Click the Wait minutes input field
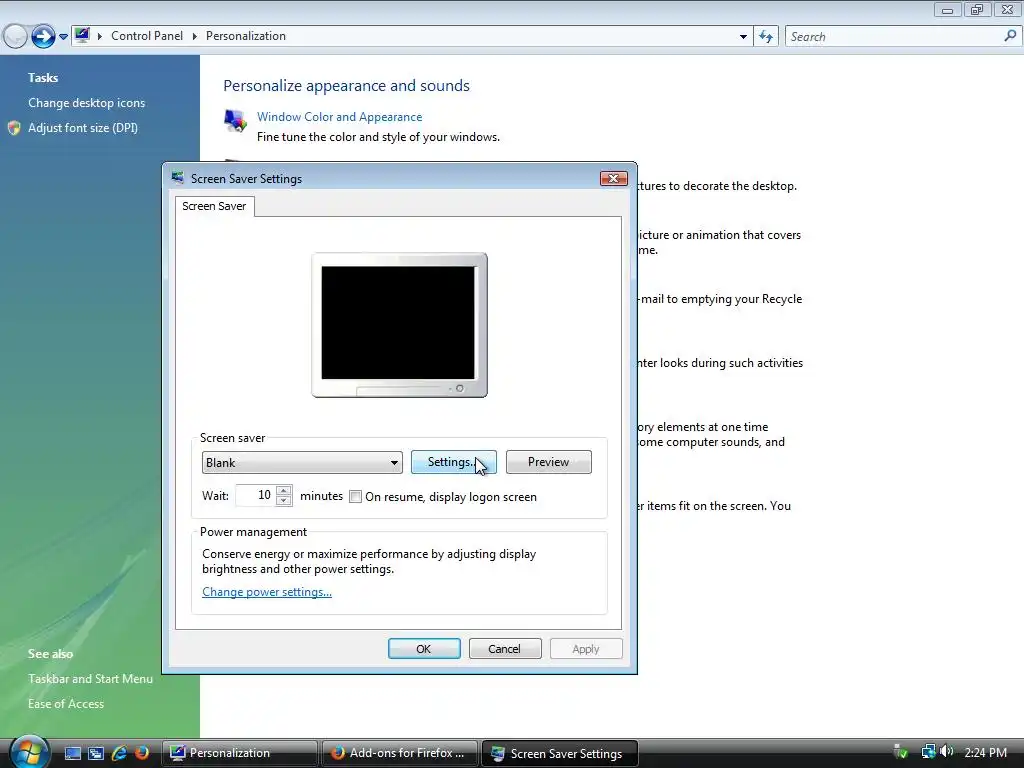The width and height of the screenshot is (1024, 768). [x=255, y=495]
